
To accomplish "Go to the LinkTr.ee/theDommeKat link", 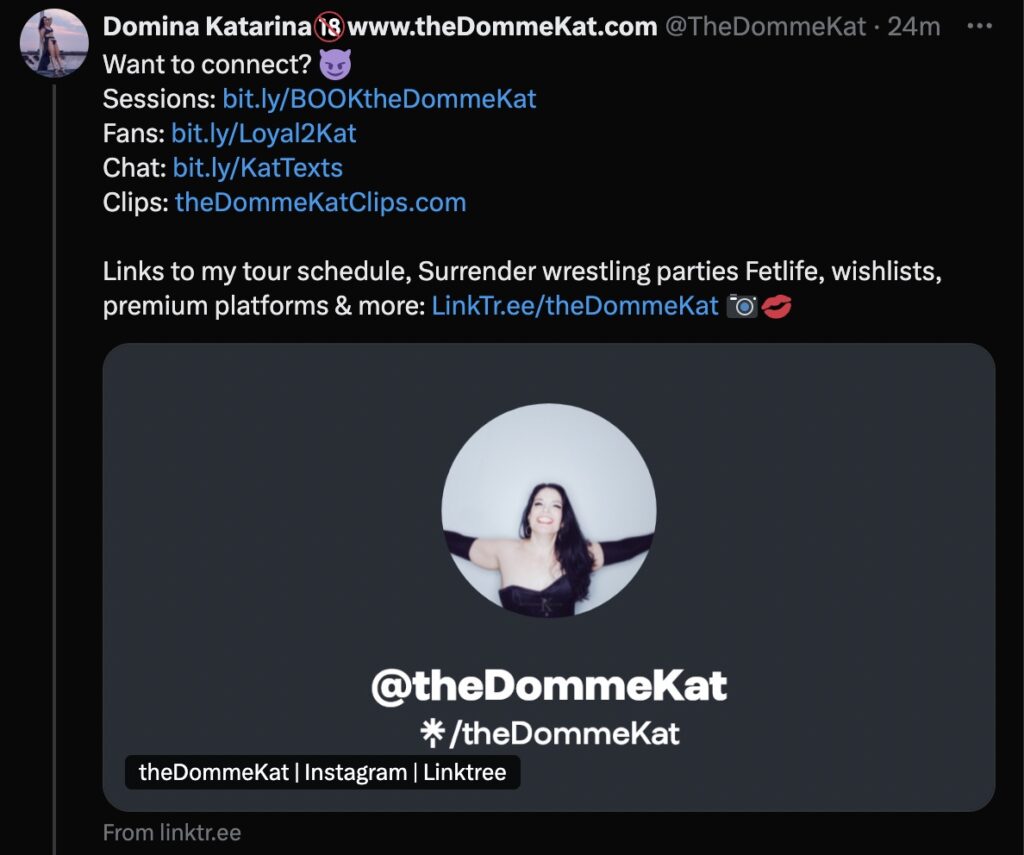I will coord(575,306).
